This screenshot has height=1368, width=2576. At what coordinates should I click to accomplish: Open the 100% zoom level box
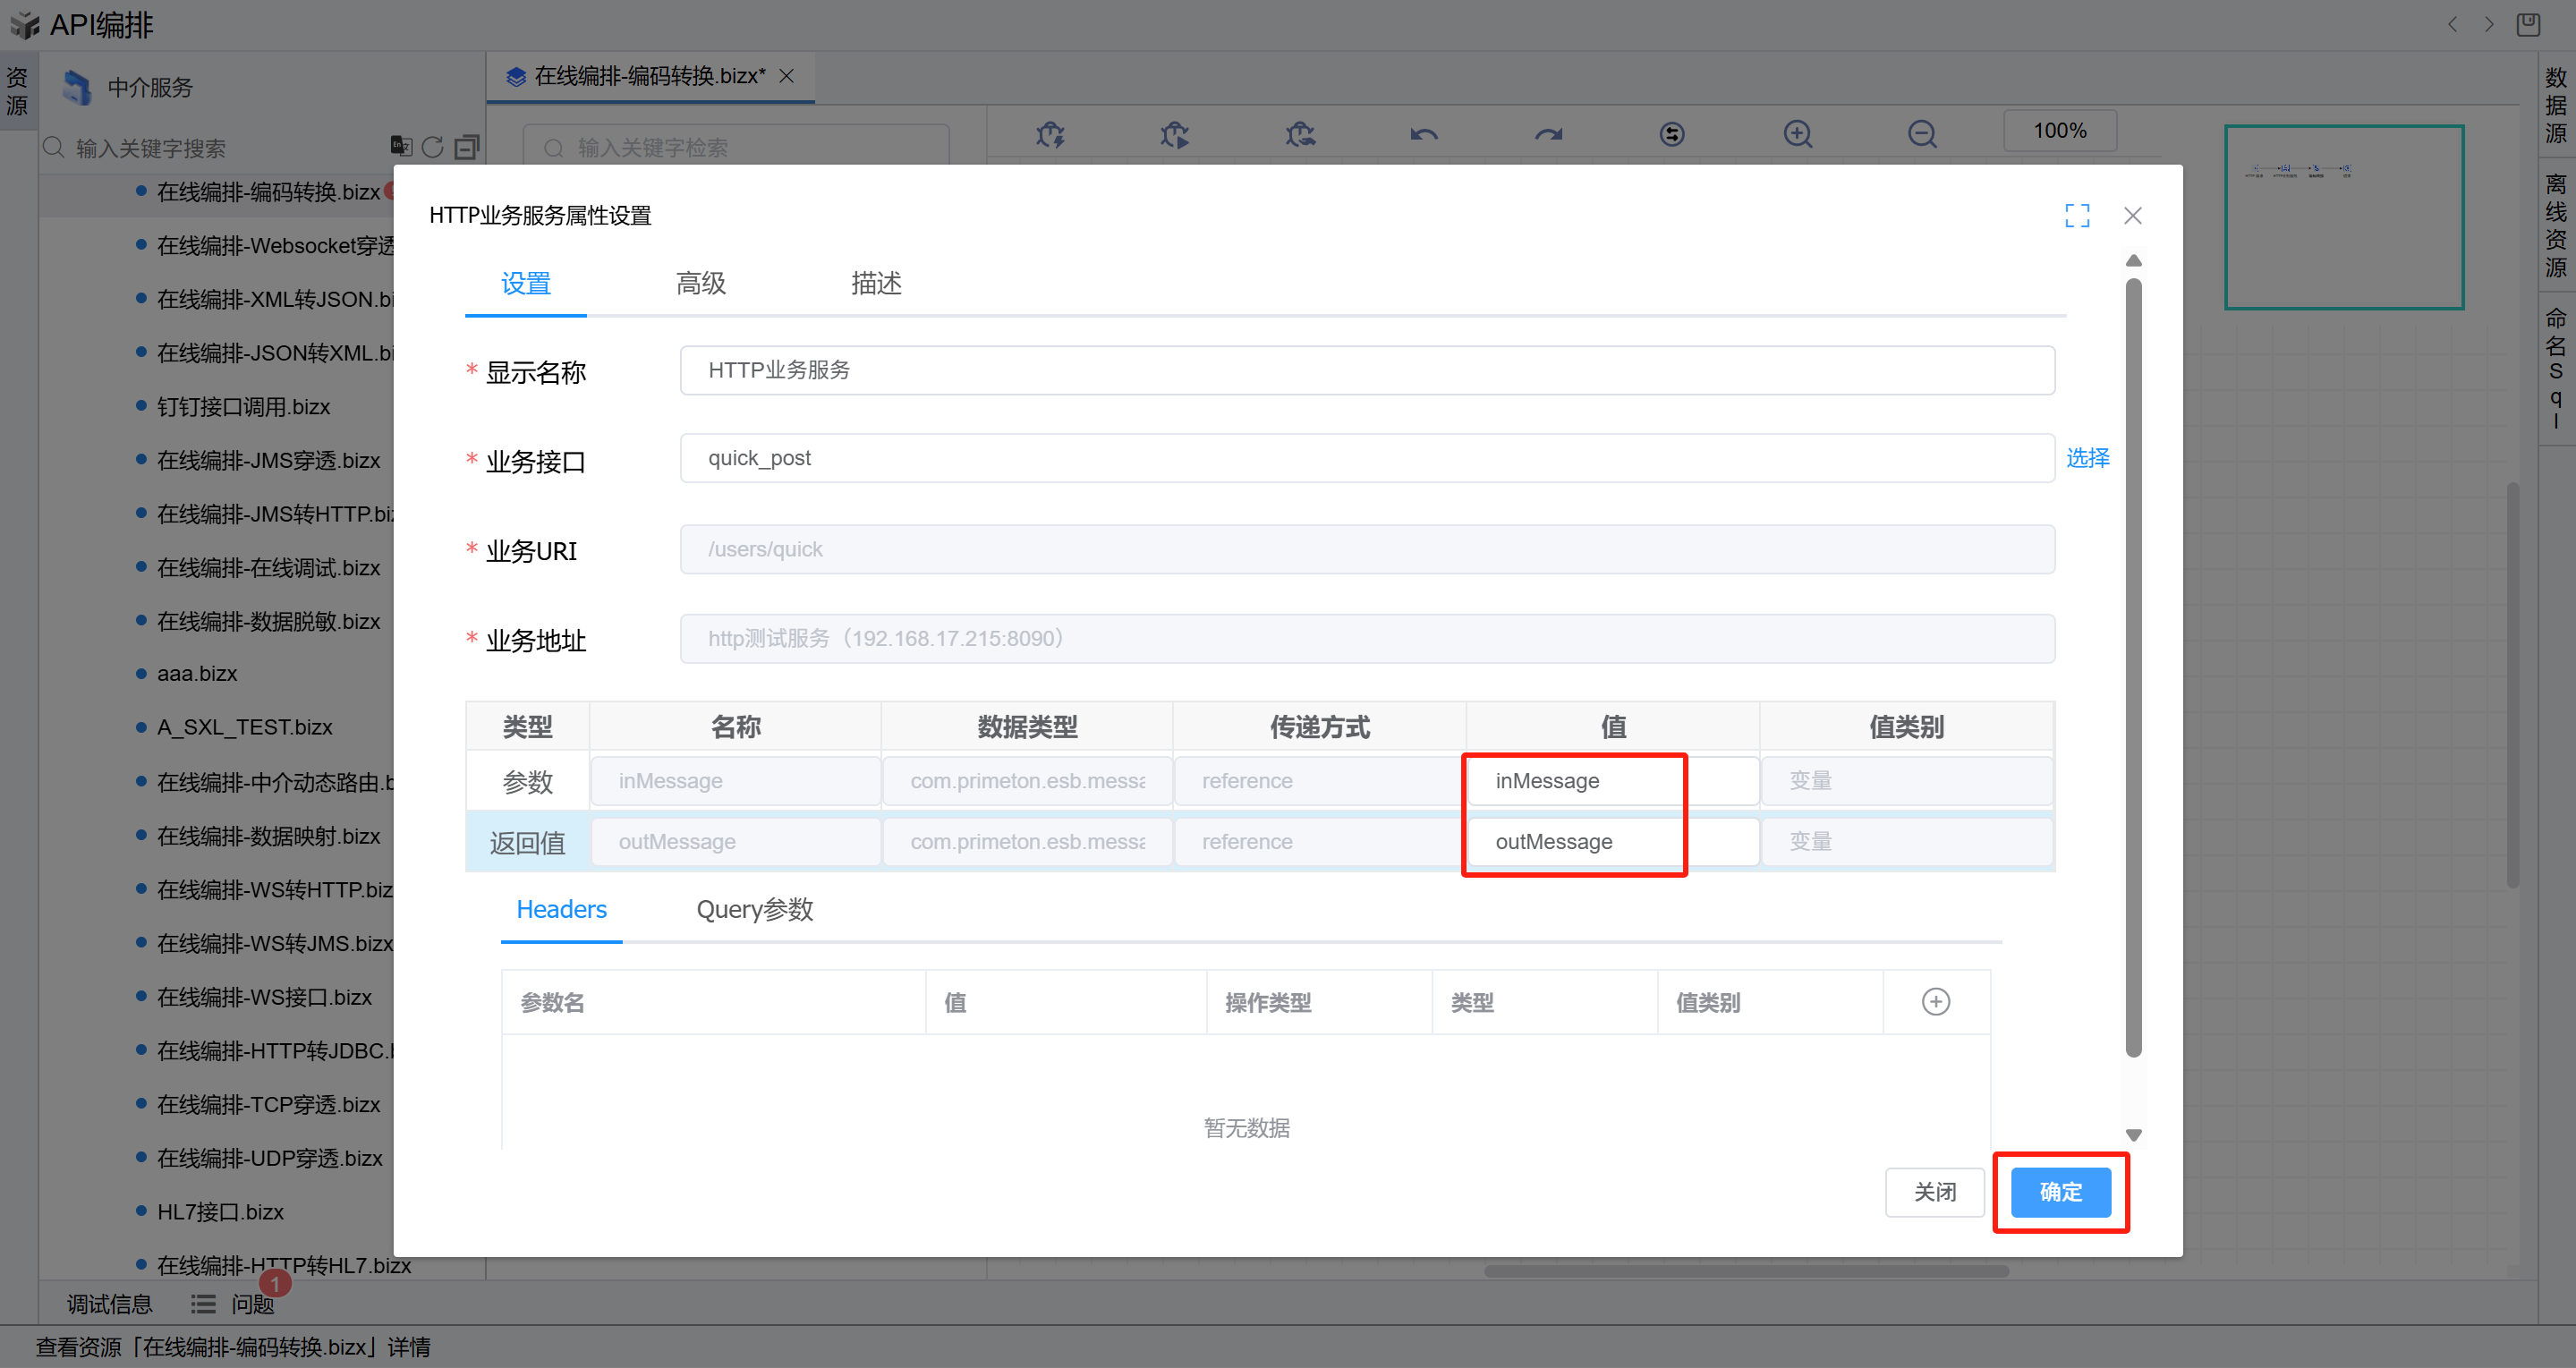coord(2059,131)
